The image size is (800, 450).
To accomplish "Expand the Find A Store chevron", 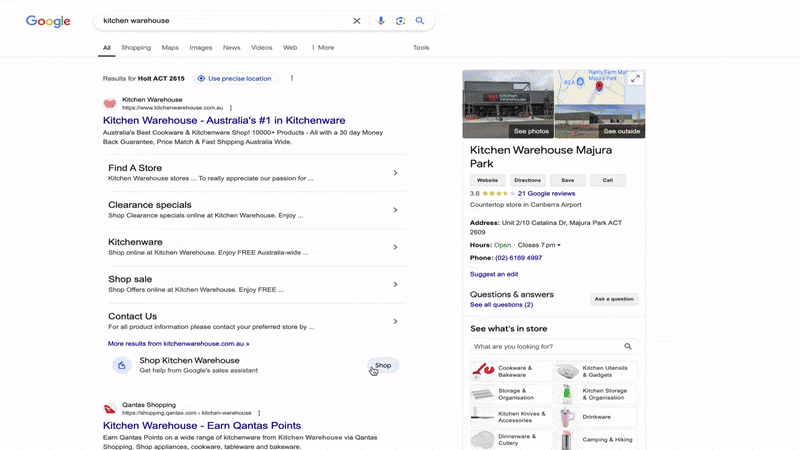I will (x=395, y=173).
